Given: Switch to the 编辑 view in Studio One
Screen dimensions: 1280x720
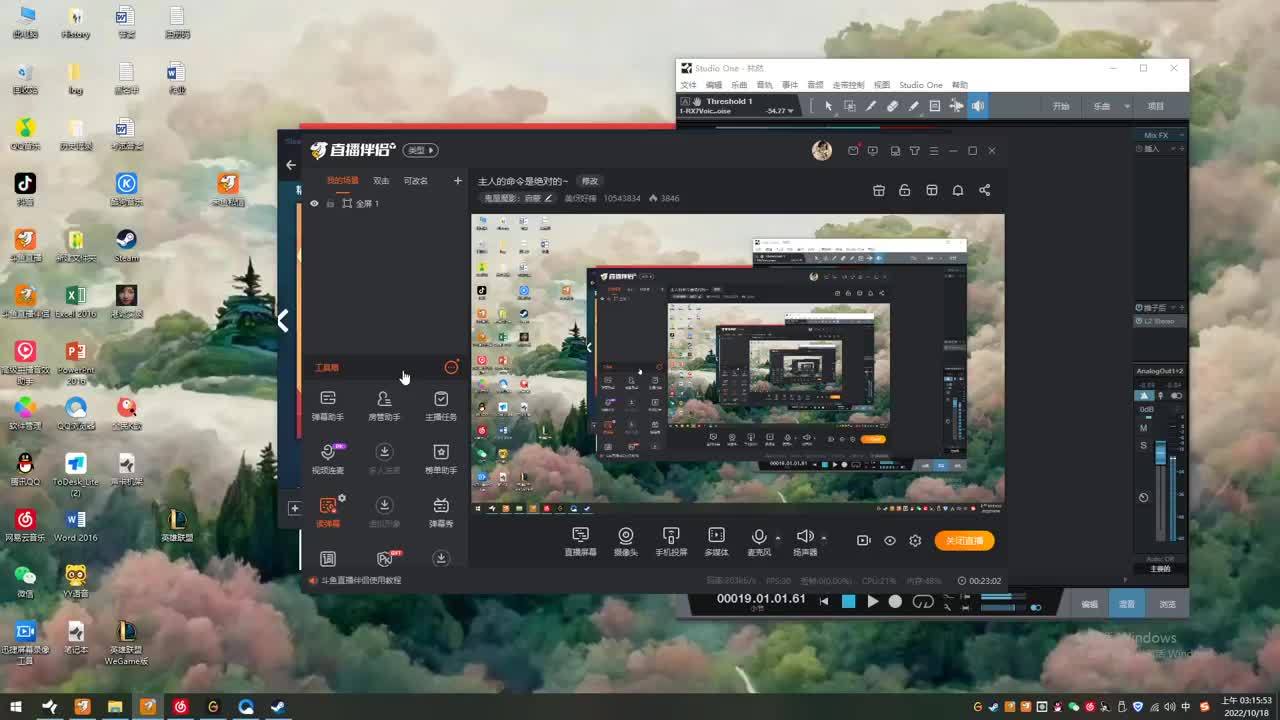Looking at the screenshot, I should tap(1090, 604).
